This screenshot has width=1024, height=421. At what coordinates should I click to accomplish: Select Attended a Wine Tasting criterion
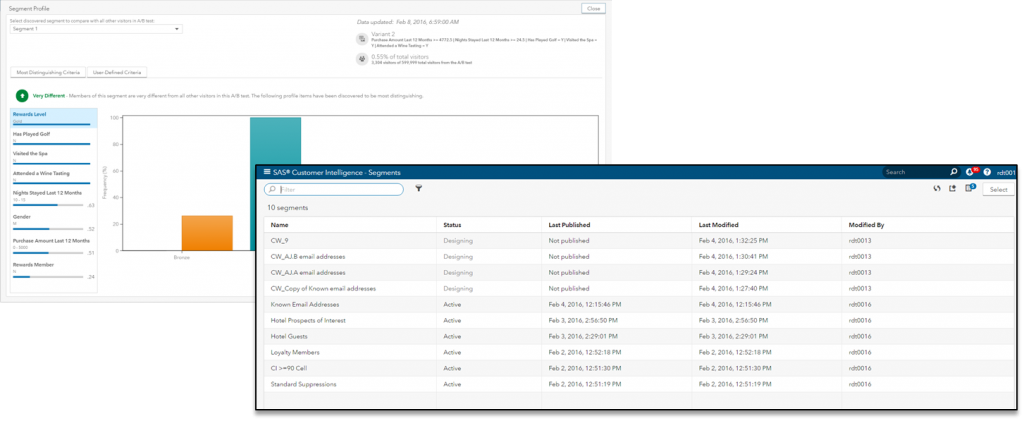54,176
